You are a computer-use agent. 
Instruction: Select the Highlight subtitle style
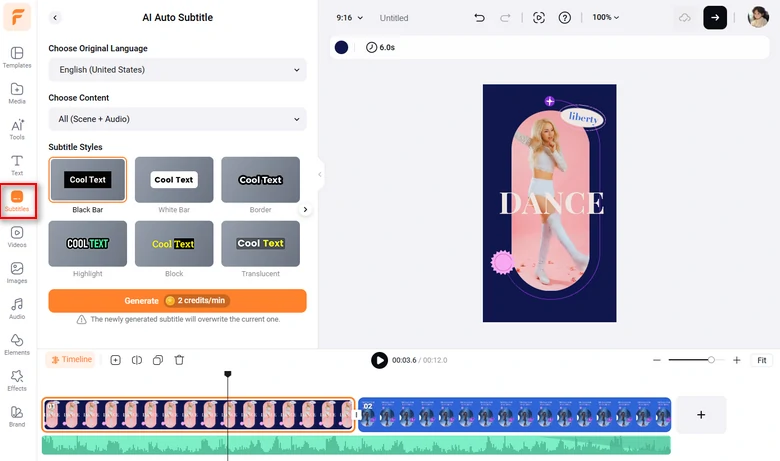pyautogui.click(x=88, y=244)
